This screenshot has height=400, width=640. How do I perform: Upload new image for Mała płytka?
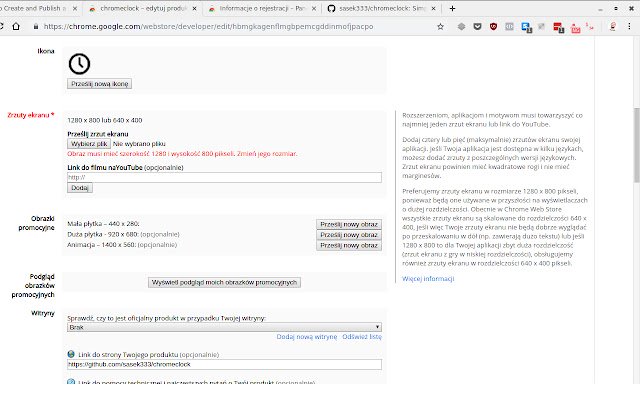(x=349, y=224)
